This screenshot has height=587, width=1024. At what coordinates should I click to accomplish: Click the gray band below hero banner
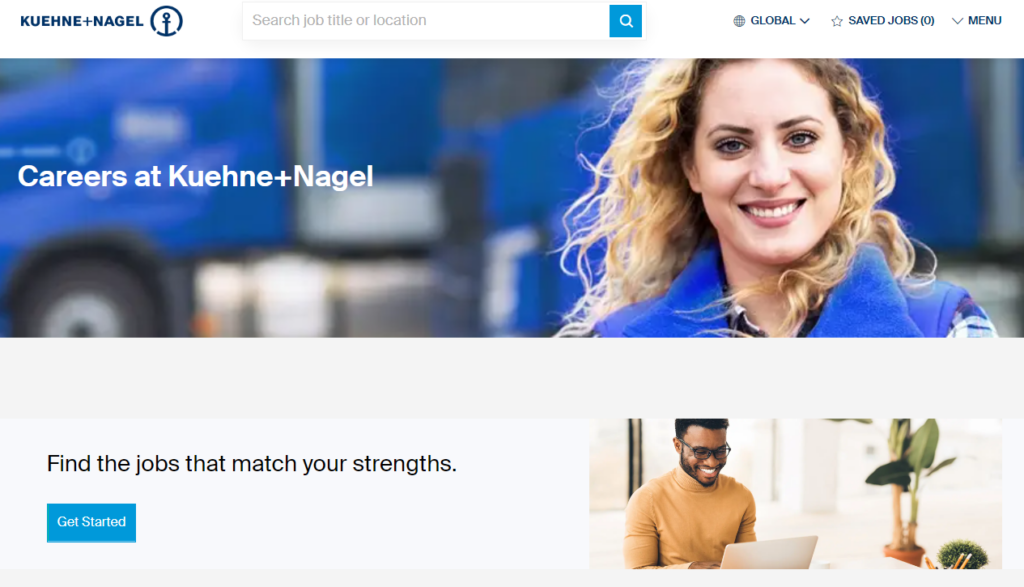[512, 378]
